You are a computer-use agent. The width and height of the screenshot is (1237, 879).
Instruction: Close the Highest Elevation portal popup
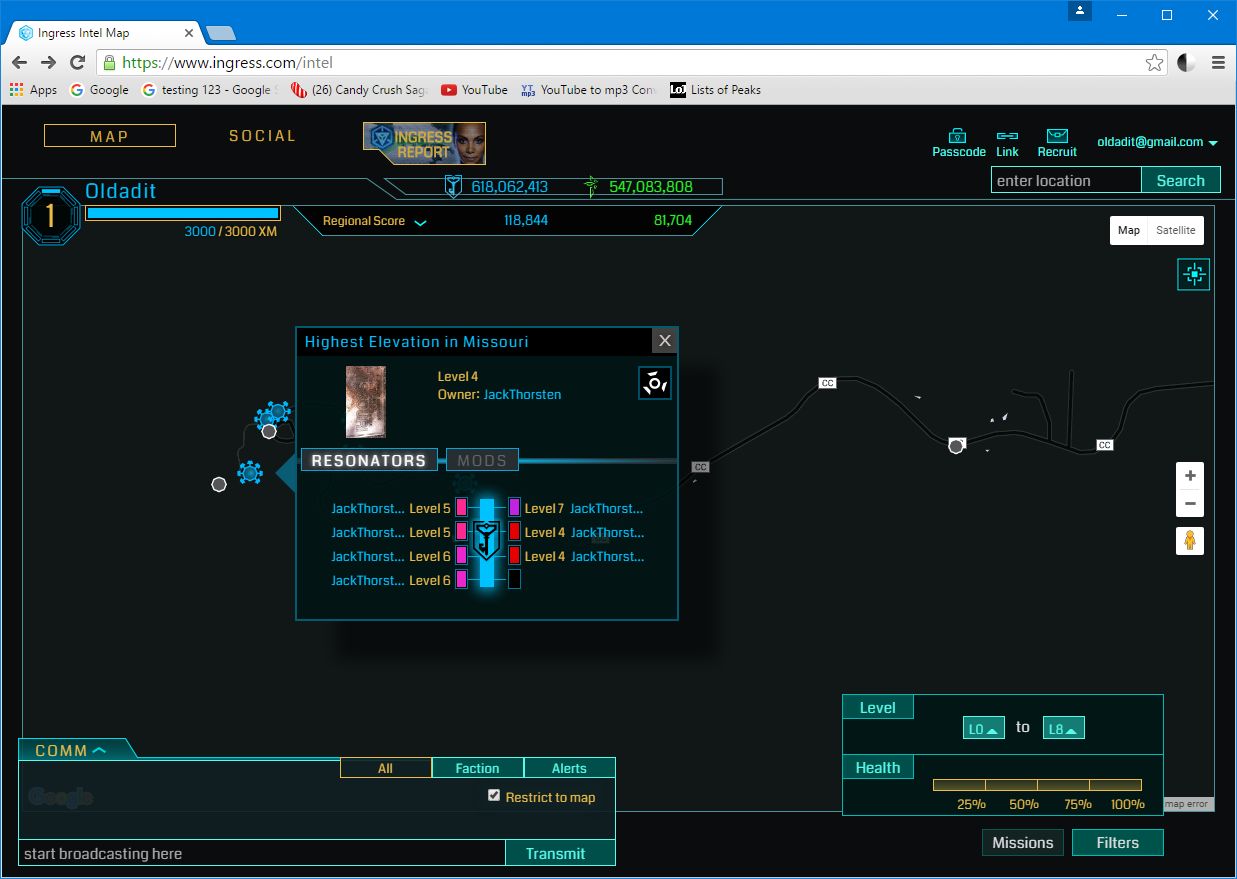pos(664,341)
